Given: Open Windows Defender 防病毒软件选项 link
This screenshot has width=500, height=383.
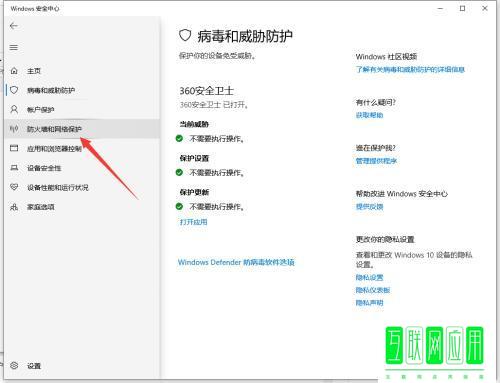Looking at the screenshot, I should pos(236,262).
